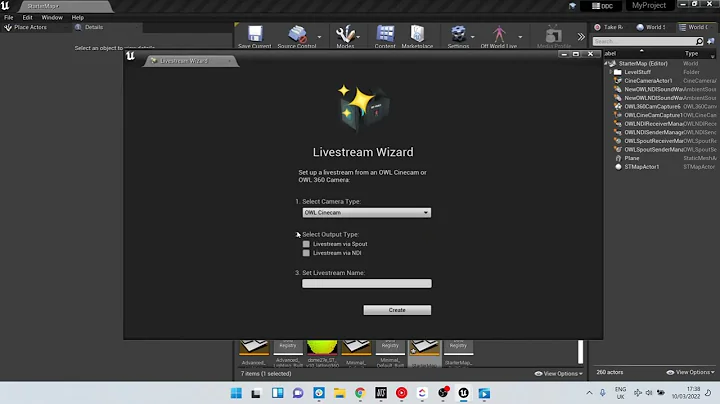The height and width of the screenshot is (404, 720).
Task: Open the chat app on the taskbar
Action: [x=298, y=393]
